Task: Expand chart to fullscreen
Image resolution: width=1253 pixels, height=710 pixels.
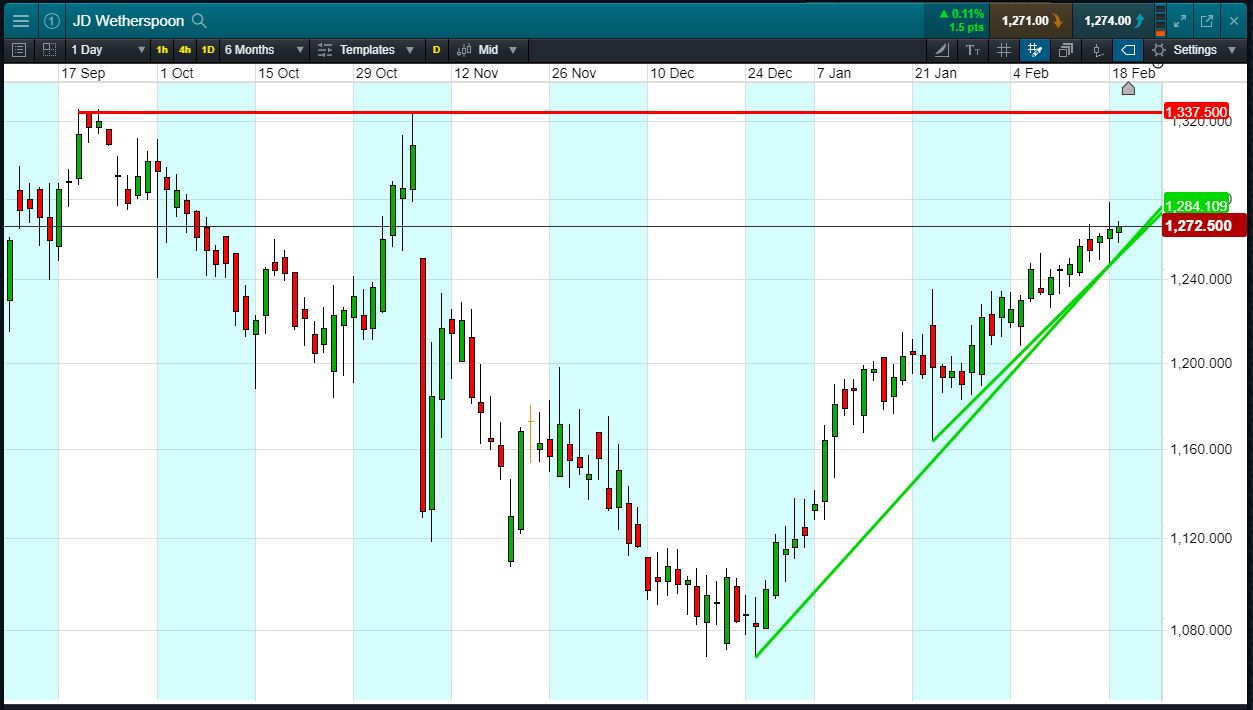Action: (x=1180, y=20)
